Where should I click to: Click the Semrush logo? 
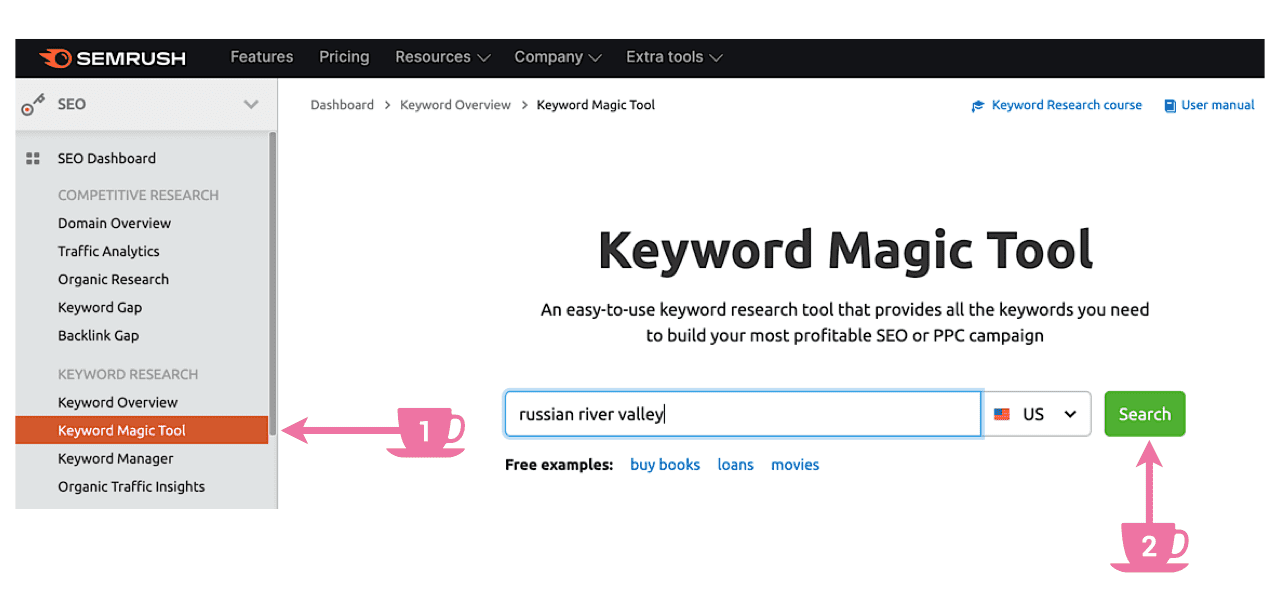(113, 57)
